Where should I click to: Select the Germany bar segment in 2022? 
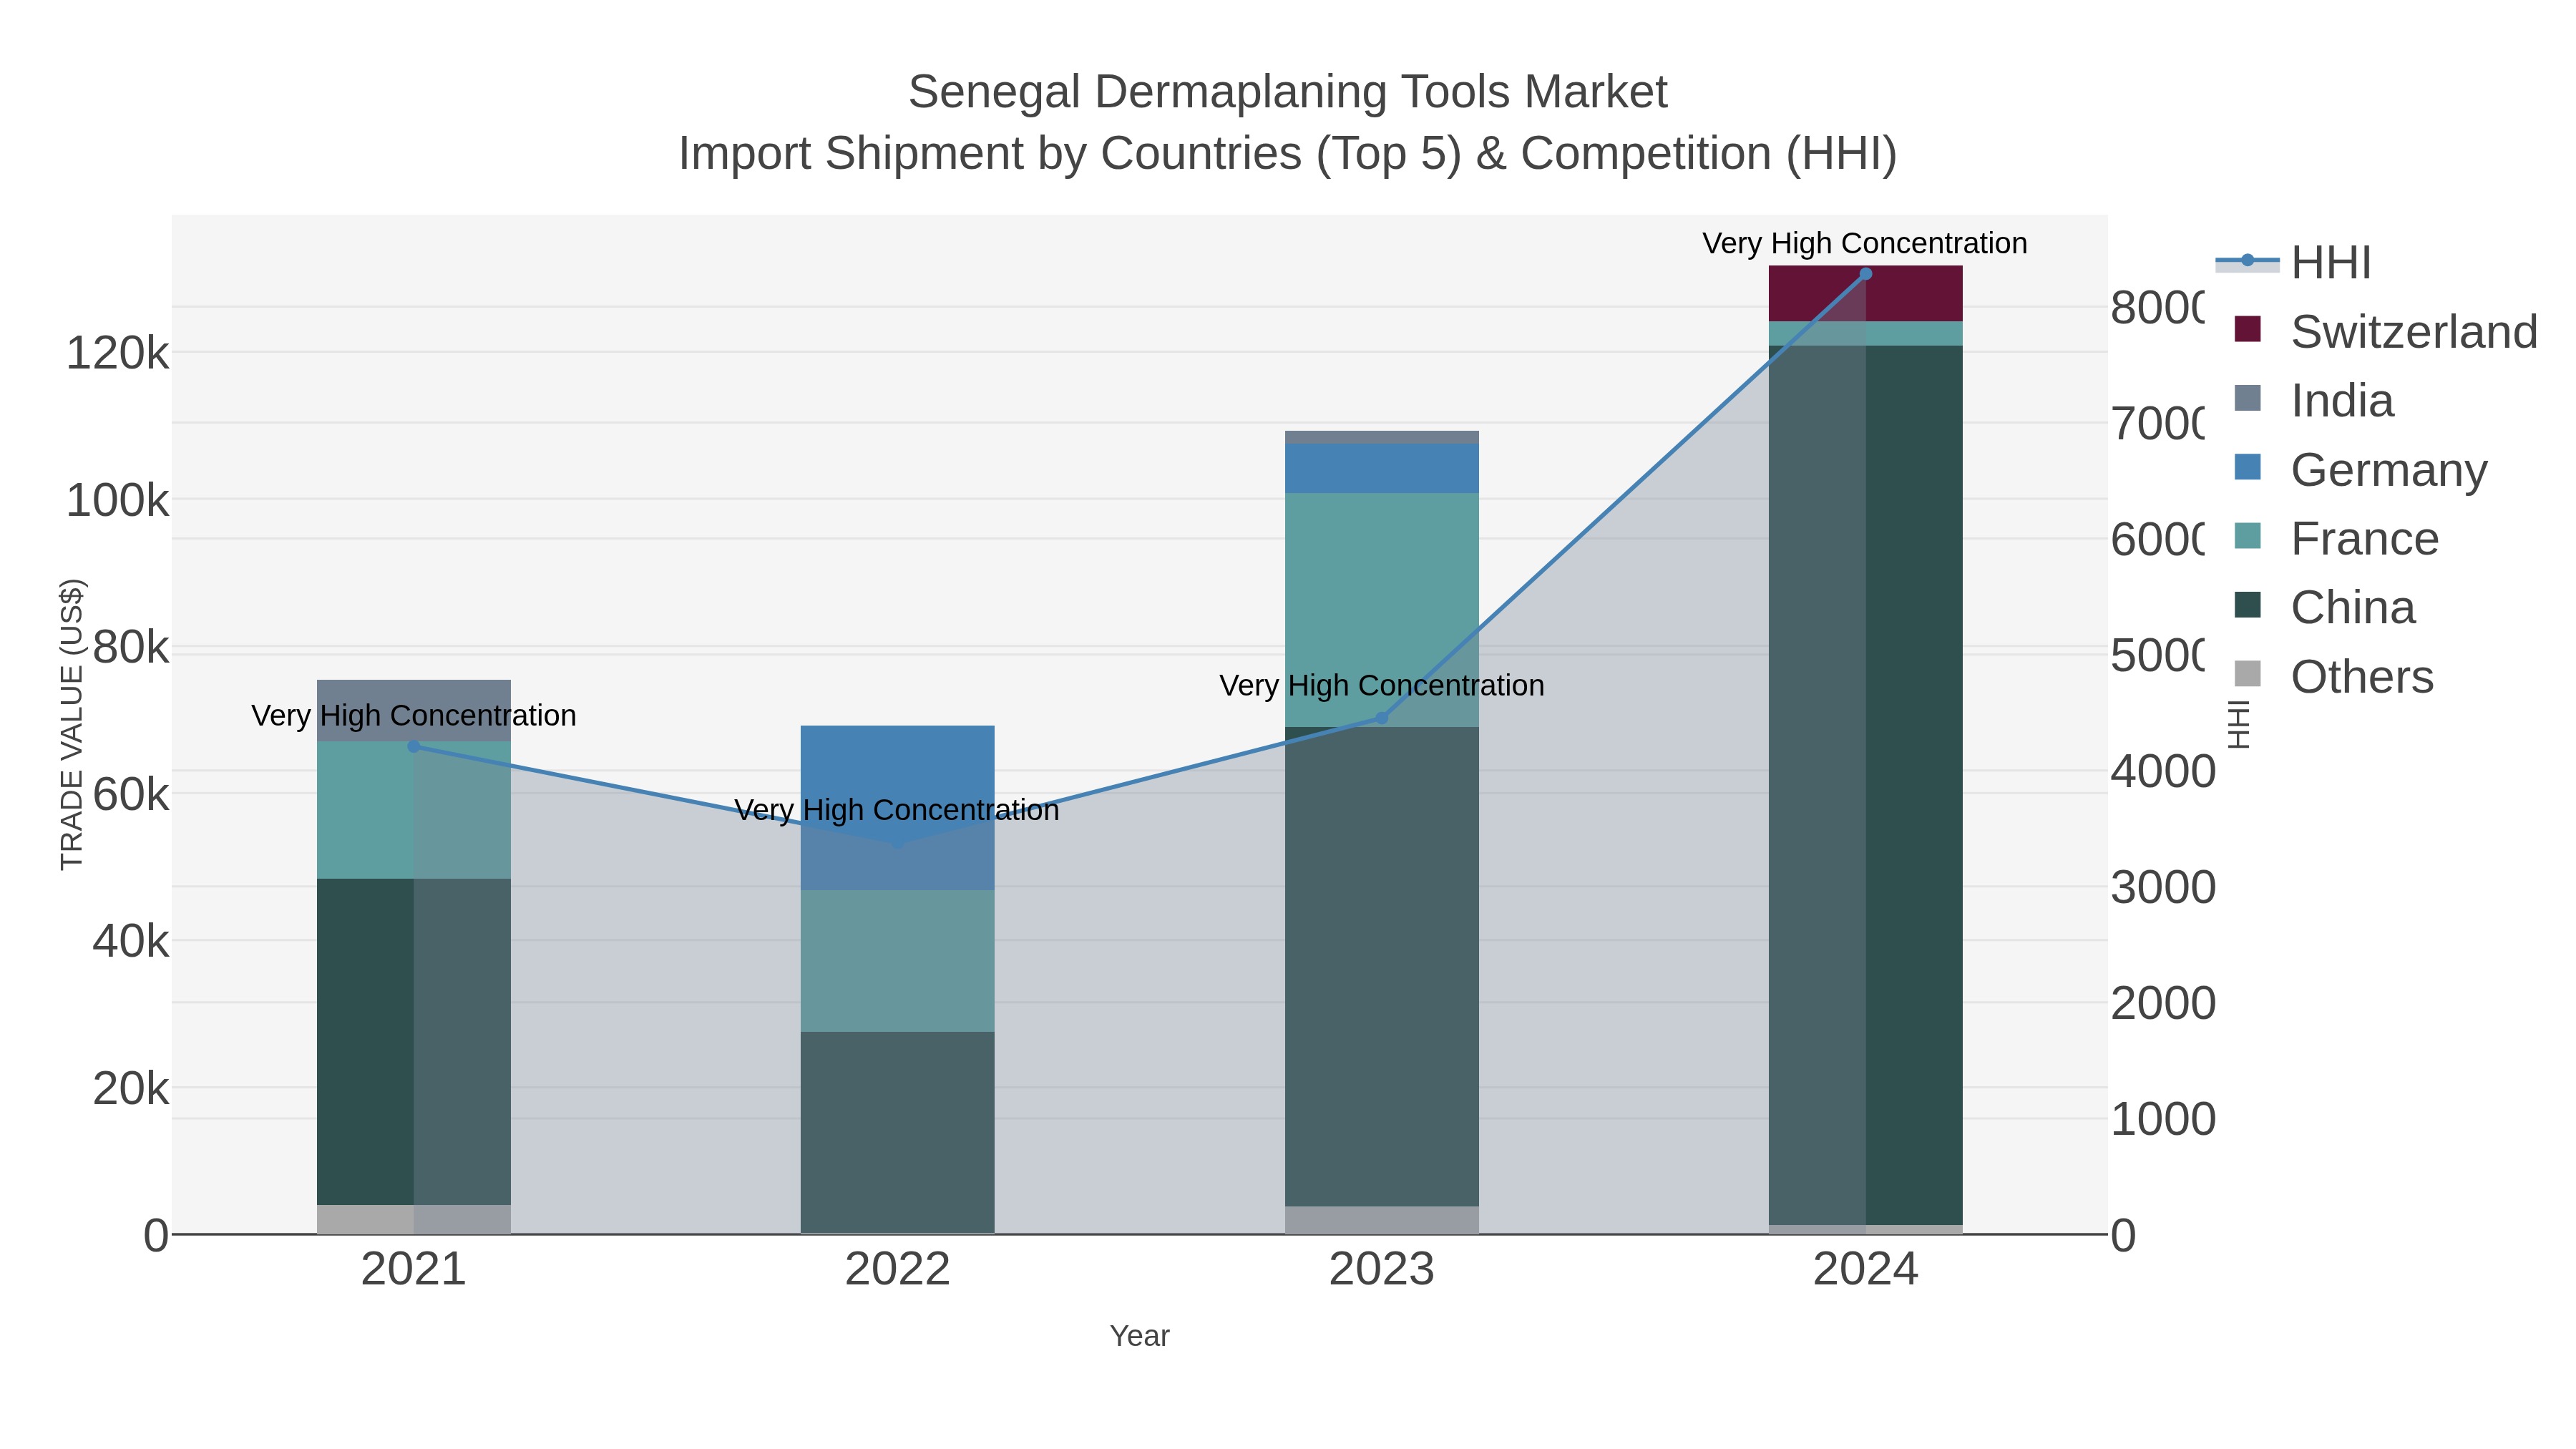[x=898, y=808]
